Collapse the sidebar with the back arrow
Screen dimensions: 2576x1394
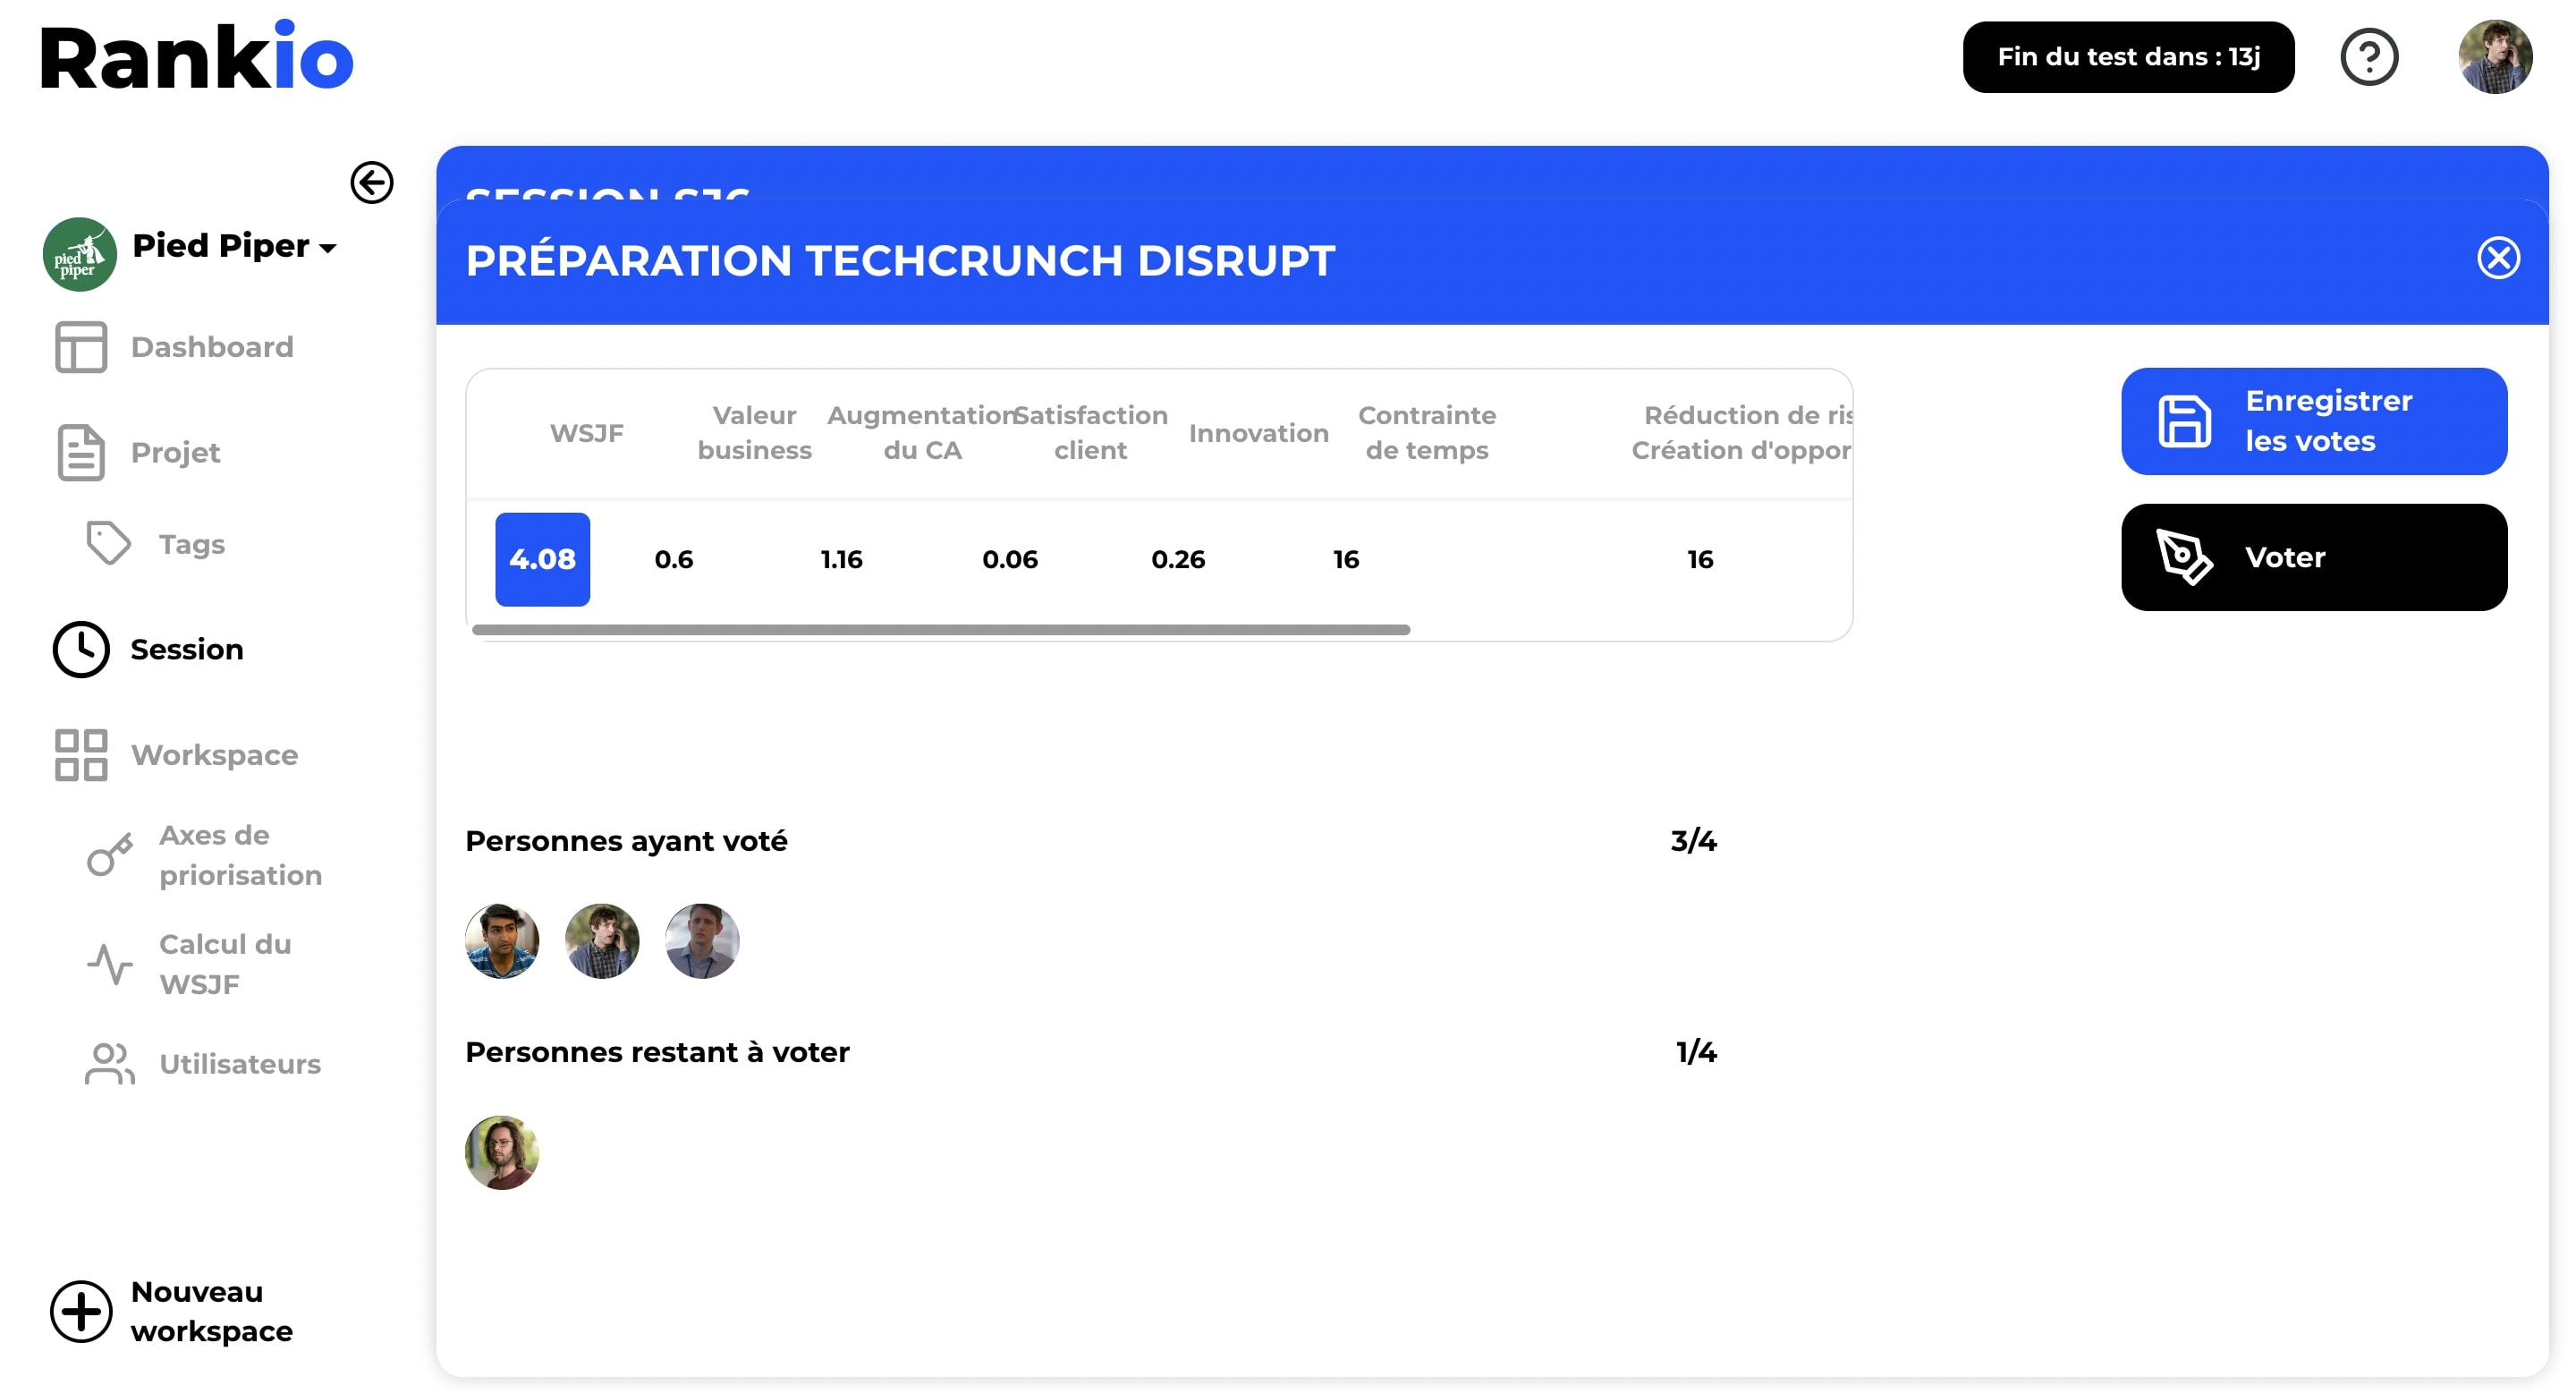(x=371, y=183)
